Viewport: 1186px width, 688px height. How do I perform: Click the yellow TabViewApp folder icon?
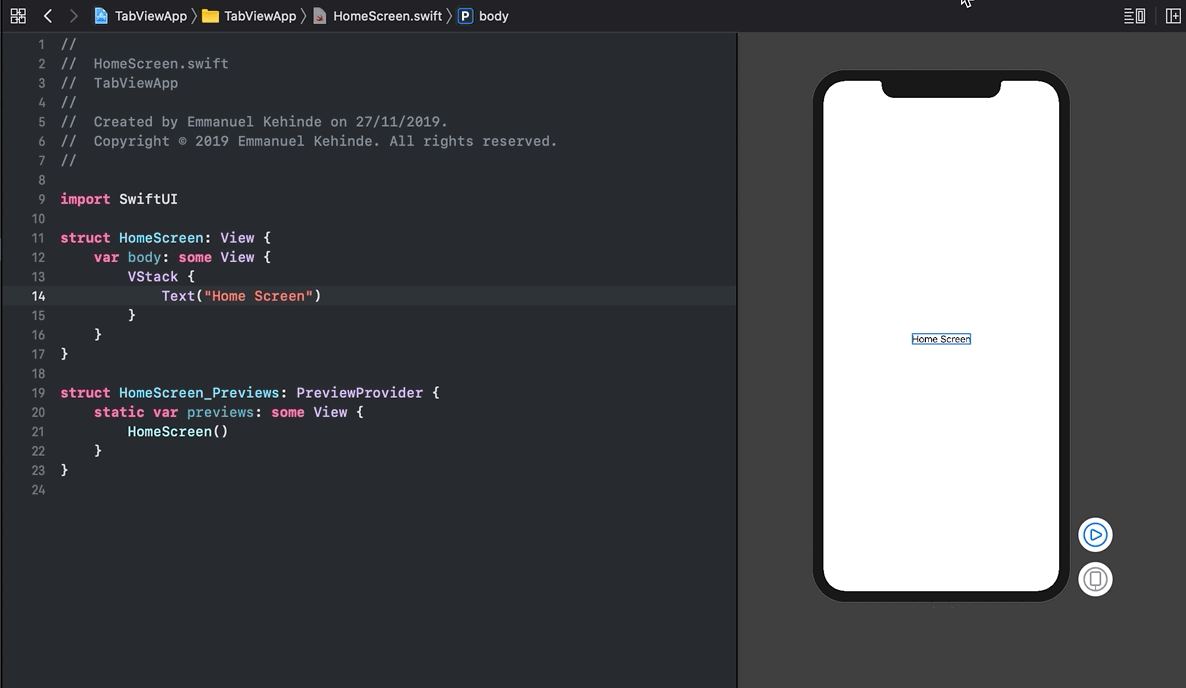pyautogui.click(x=210, y=16)
